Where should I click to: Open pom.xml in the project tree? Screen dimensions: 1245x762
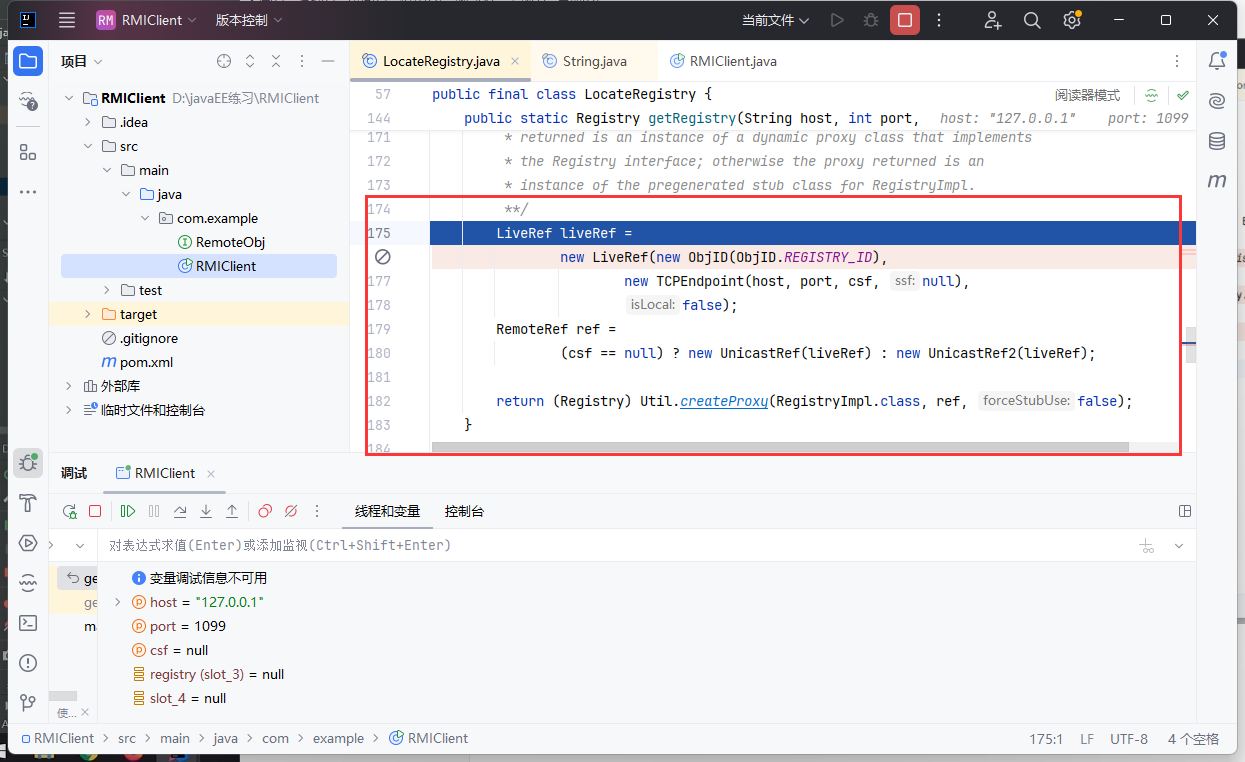(x=146, y=362)
